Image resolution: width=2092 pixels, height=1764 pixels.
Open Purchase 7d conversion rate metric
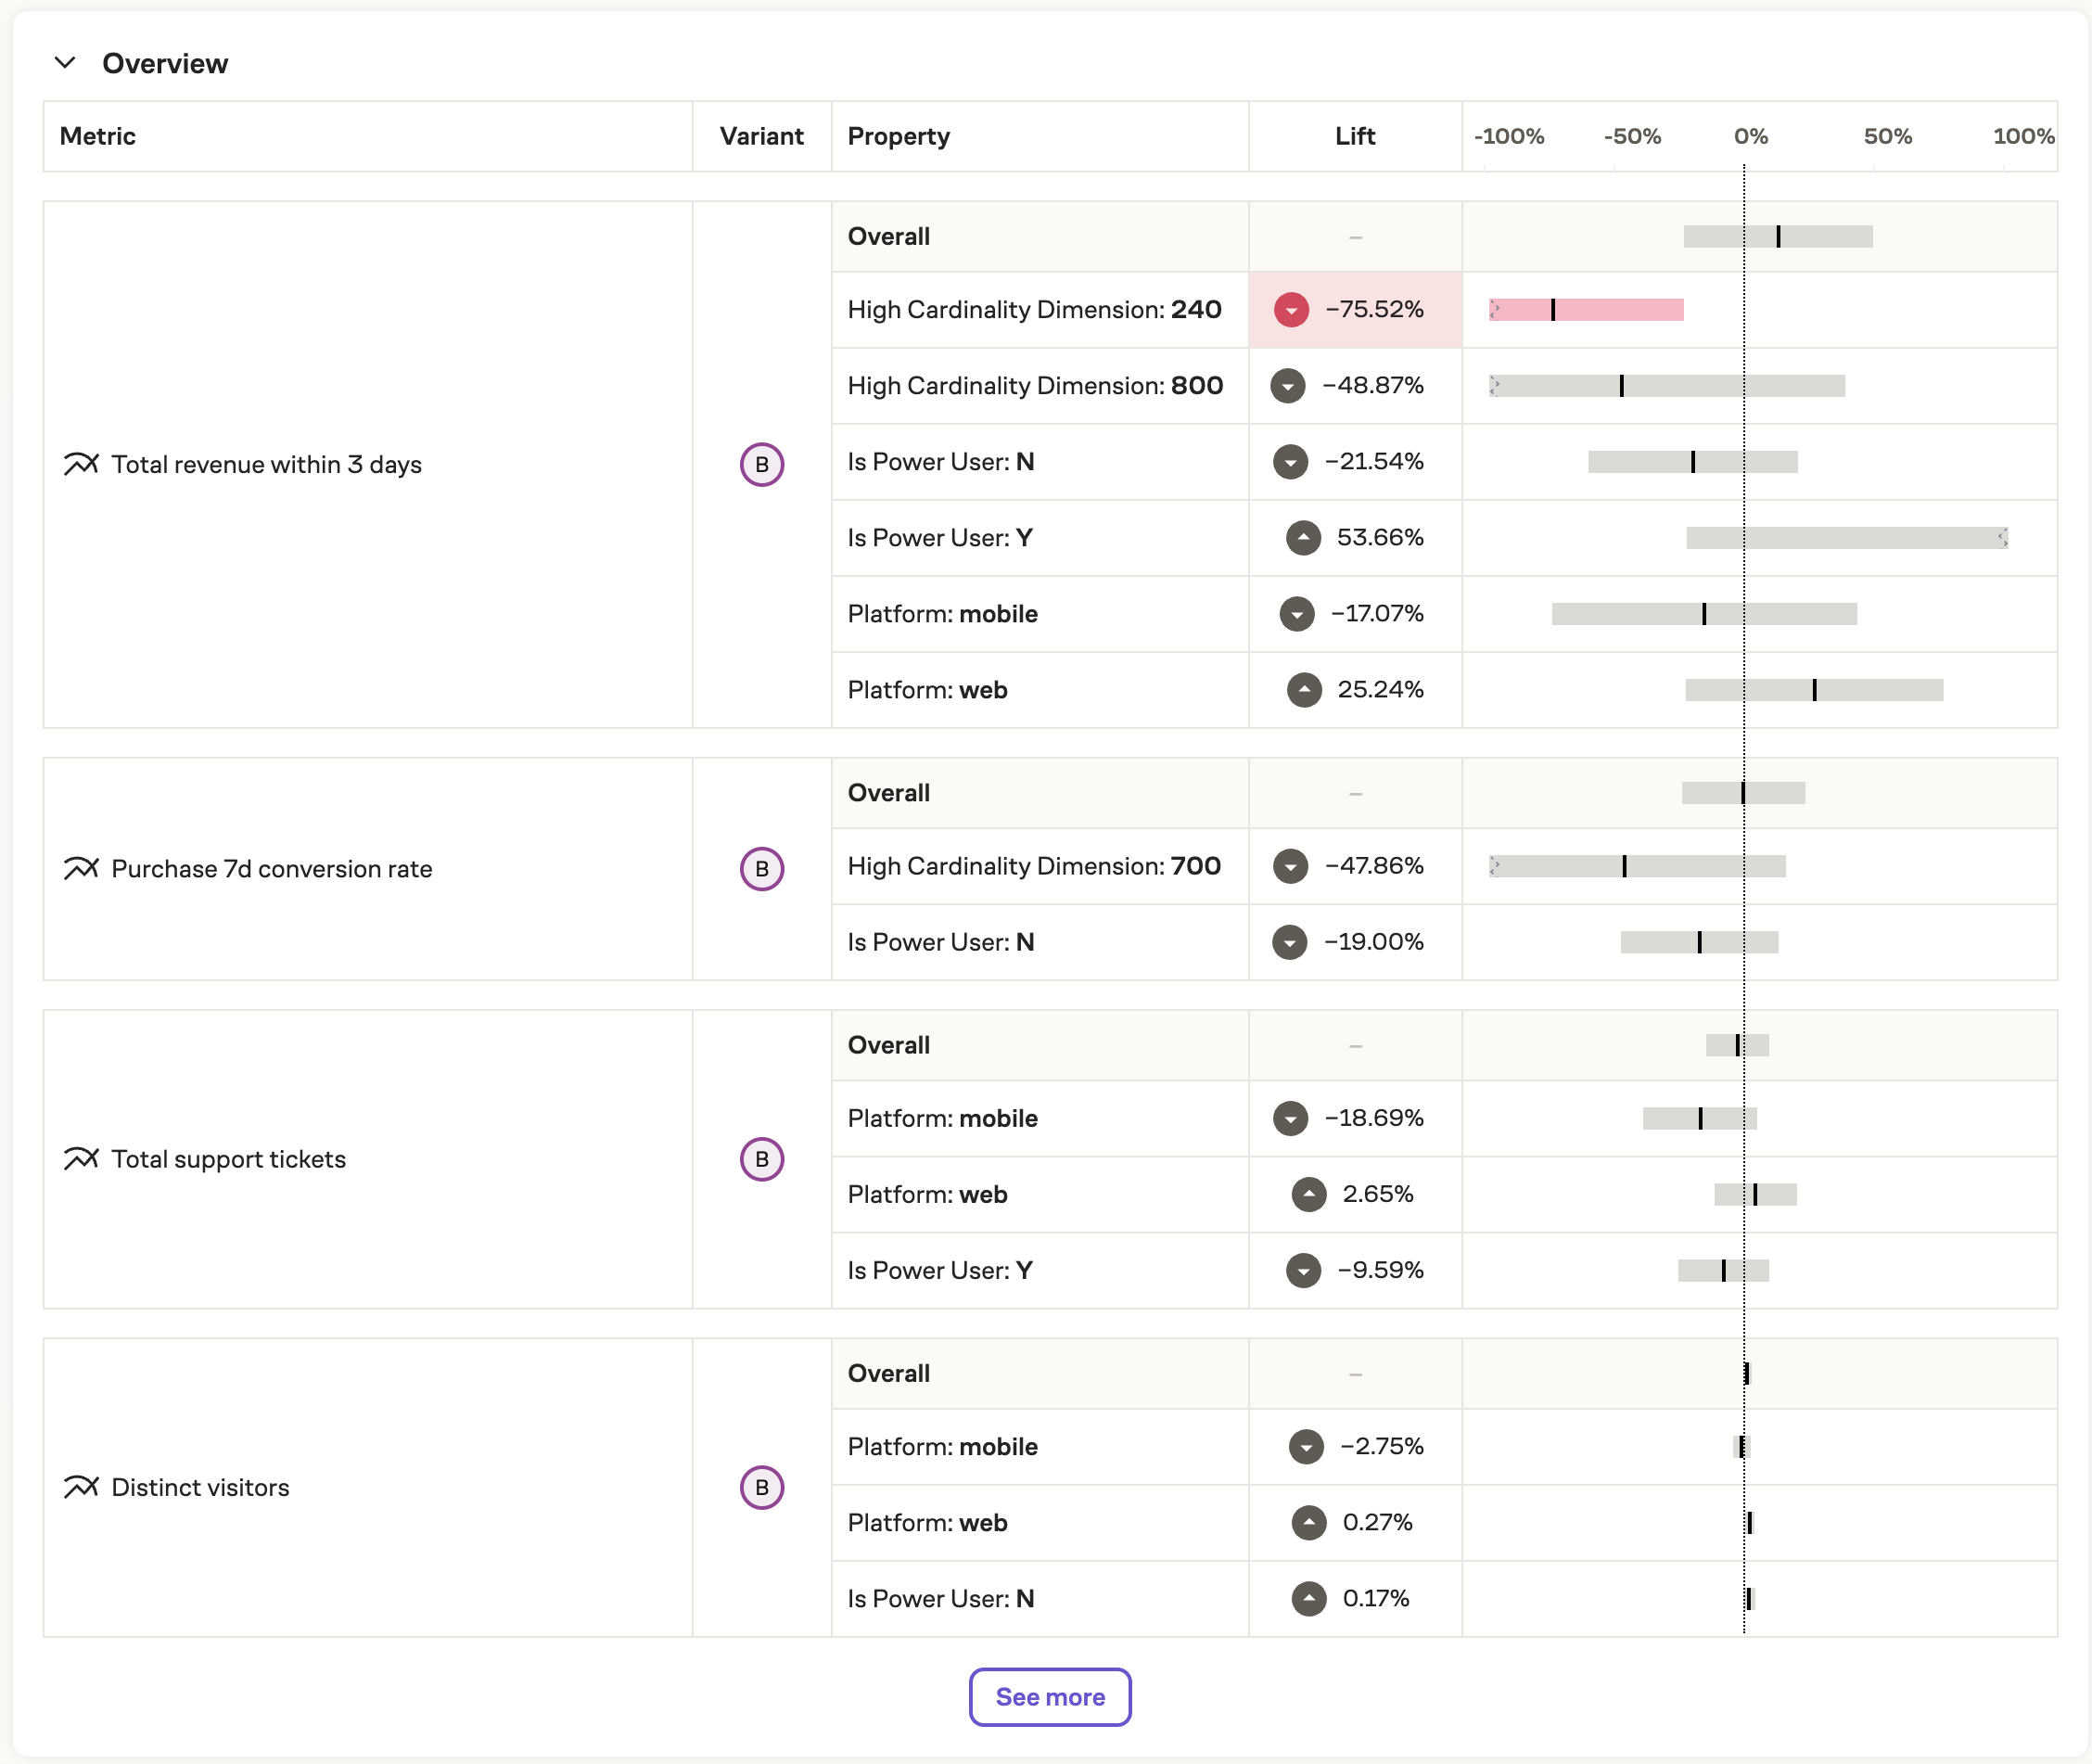[271, 869]
